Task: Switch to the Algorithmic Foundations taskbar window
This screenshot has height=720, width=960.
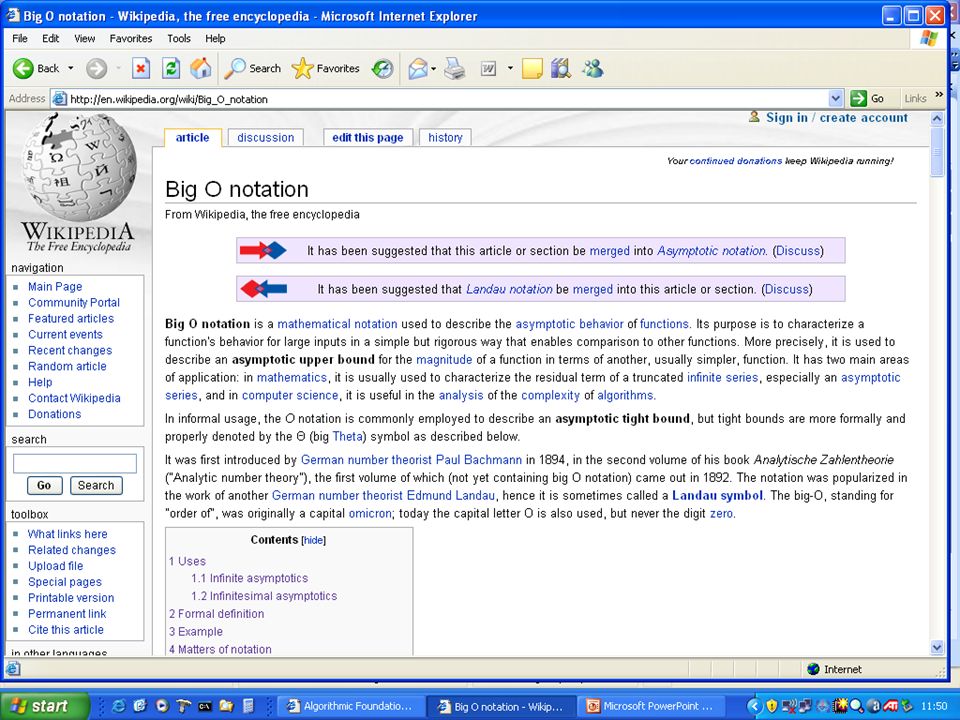Action: (x=350, y=706)
